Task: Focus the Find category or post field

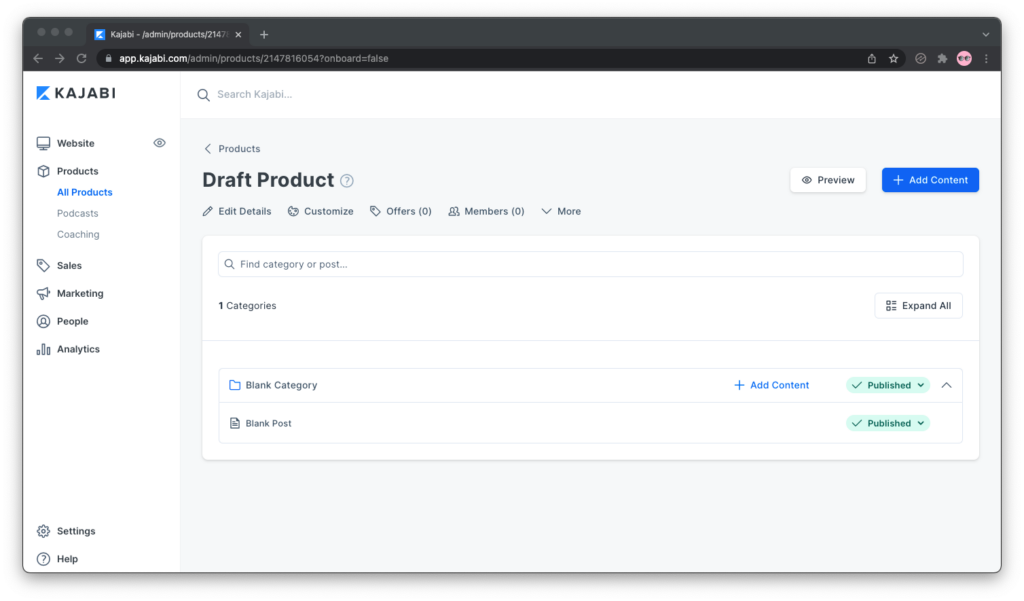Action: (590, 265)
